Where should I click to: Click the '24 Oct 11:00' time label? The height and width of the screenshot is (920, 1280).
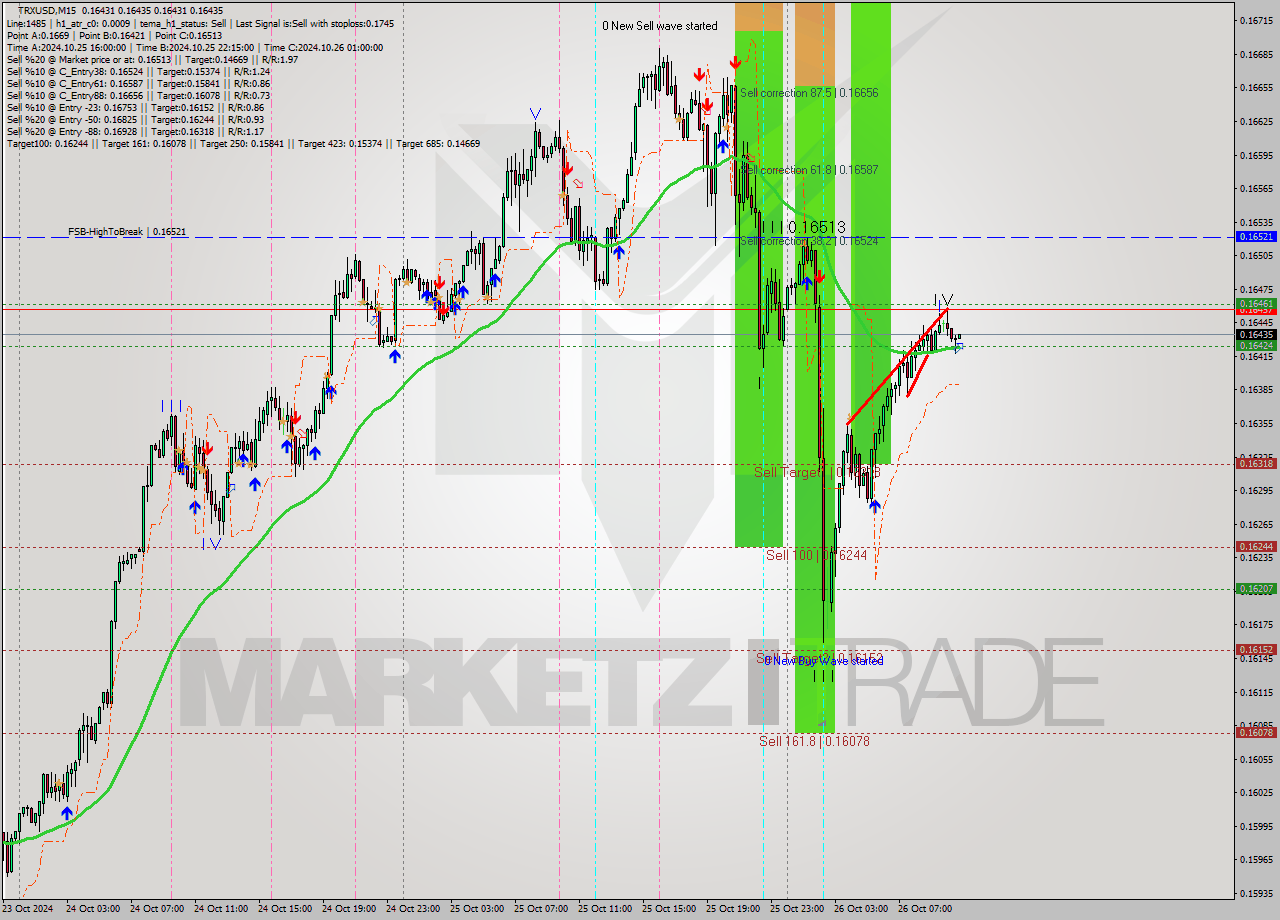[221, 909]
